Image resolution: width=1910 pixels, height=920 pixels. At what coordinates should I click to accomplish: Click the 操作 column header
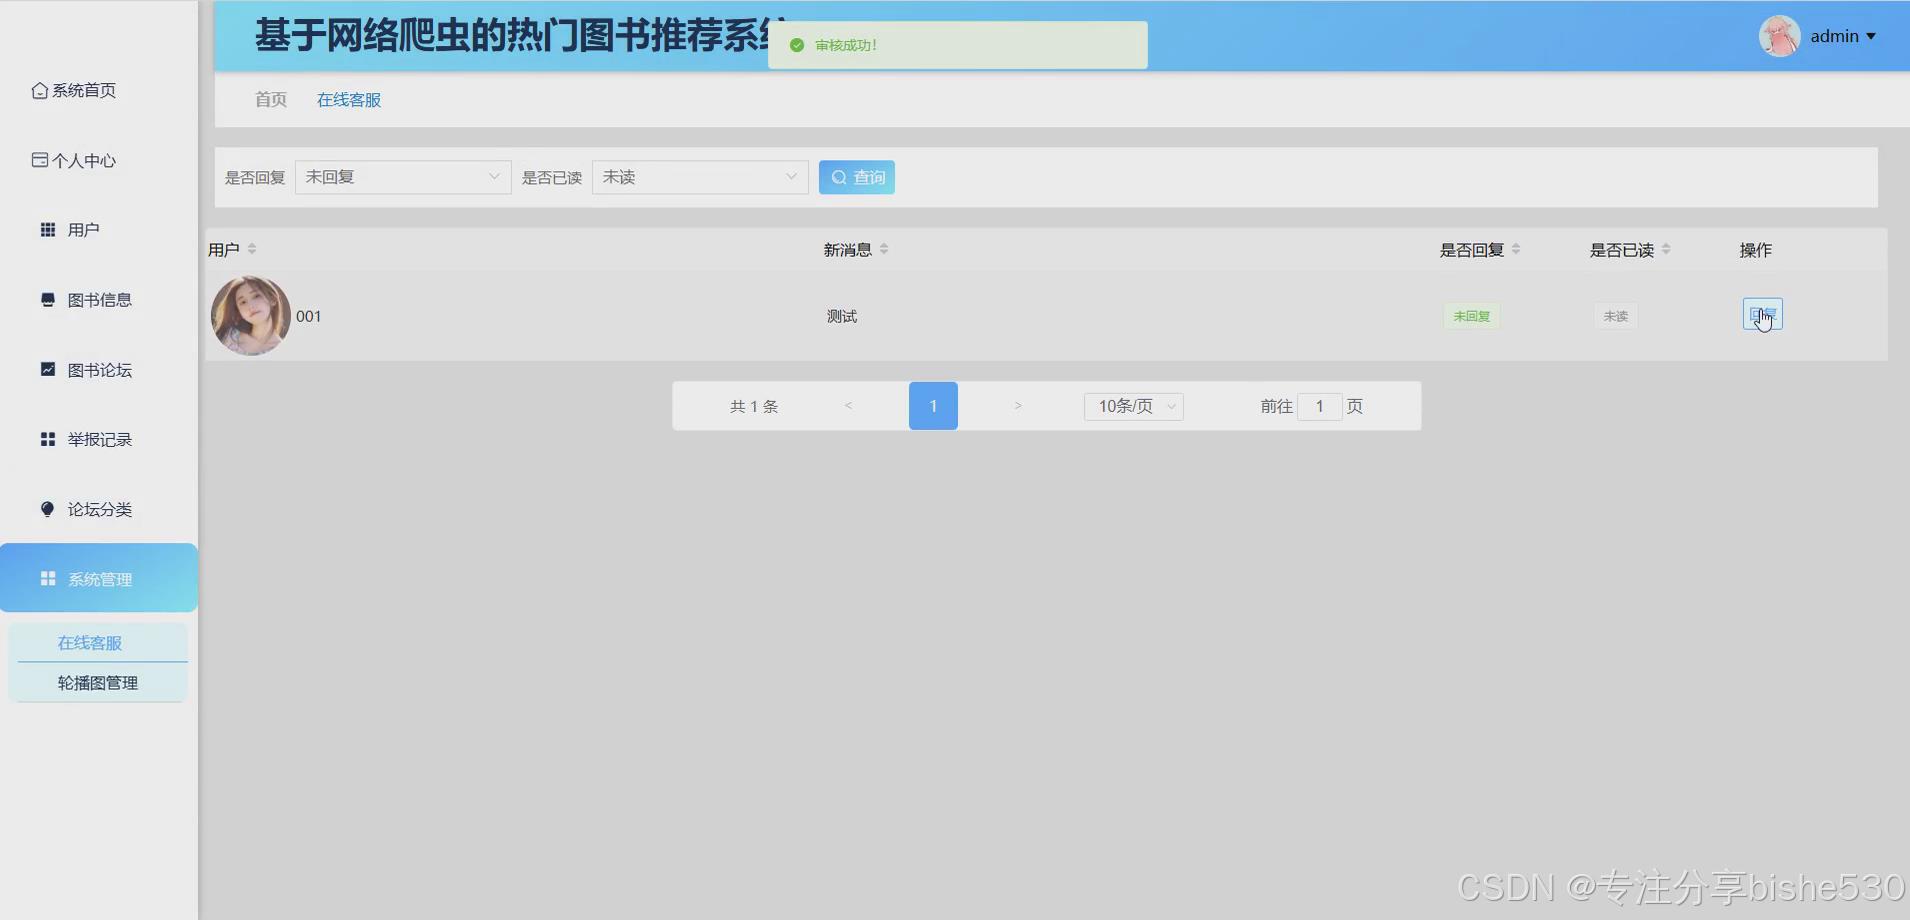(x=1756, y=250)
